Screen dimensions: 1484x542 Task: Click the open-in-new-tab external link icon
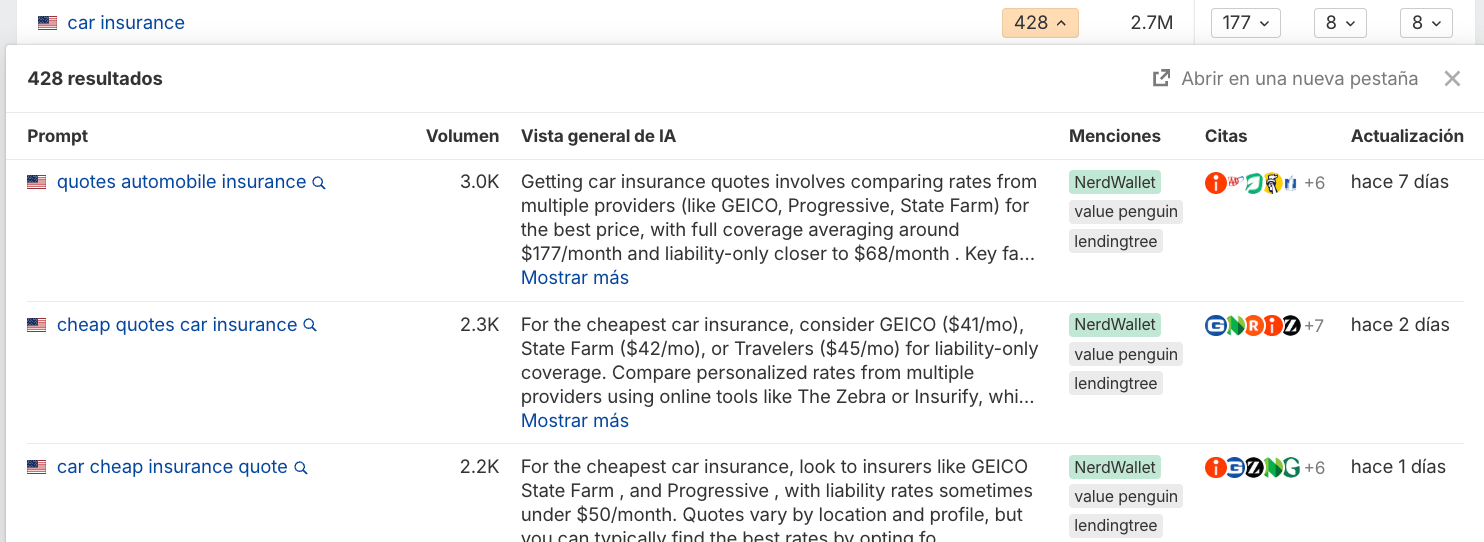[1161, 79]
